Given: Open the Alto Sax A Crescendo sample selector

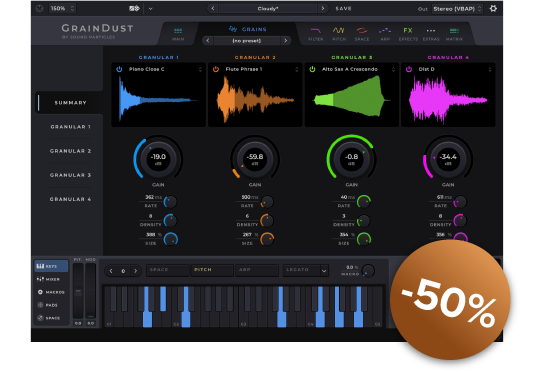Looking at the screenshot, I should click(x=393, y=69).
